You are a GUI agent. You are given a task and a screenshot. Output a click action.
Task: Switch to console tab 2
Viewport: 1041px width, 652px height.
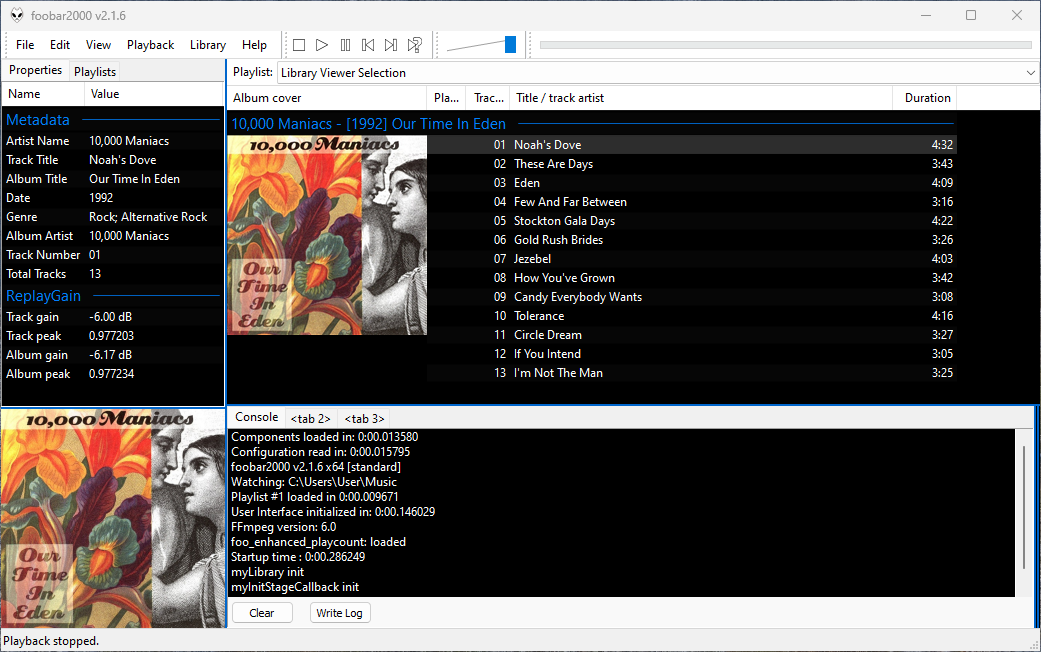(x=310, y=418)
